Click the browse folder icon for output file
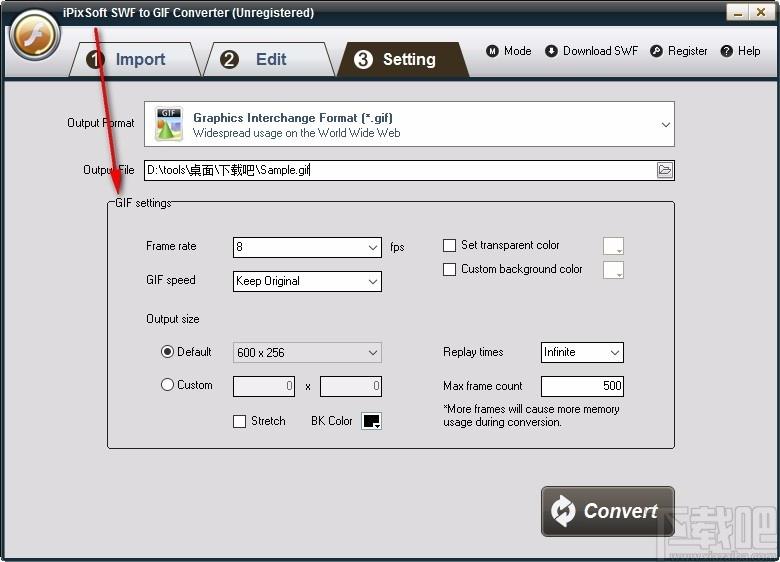The height and width of the screenshot is (562, 780). (665, 170)
